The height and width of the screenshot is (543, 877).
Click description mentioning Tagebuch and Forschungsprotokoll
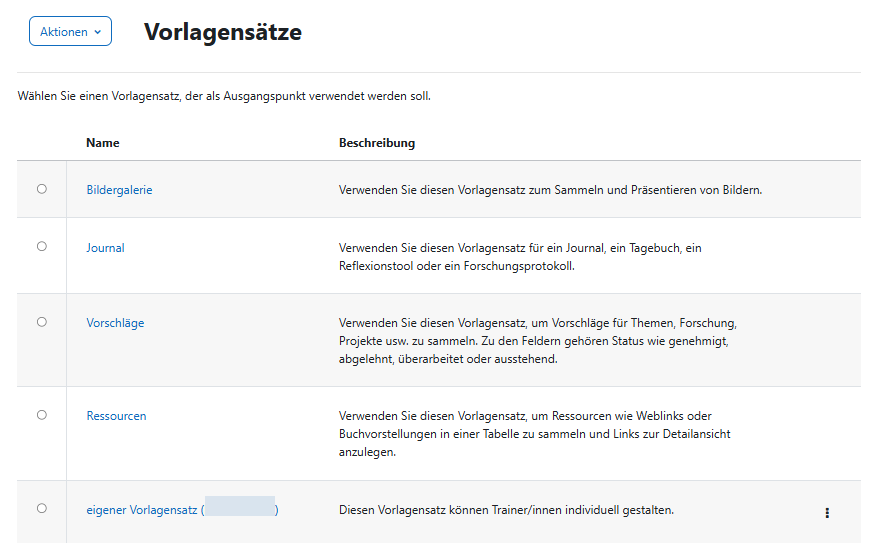[x=520, y=257]
